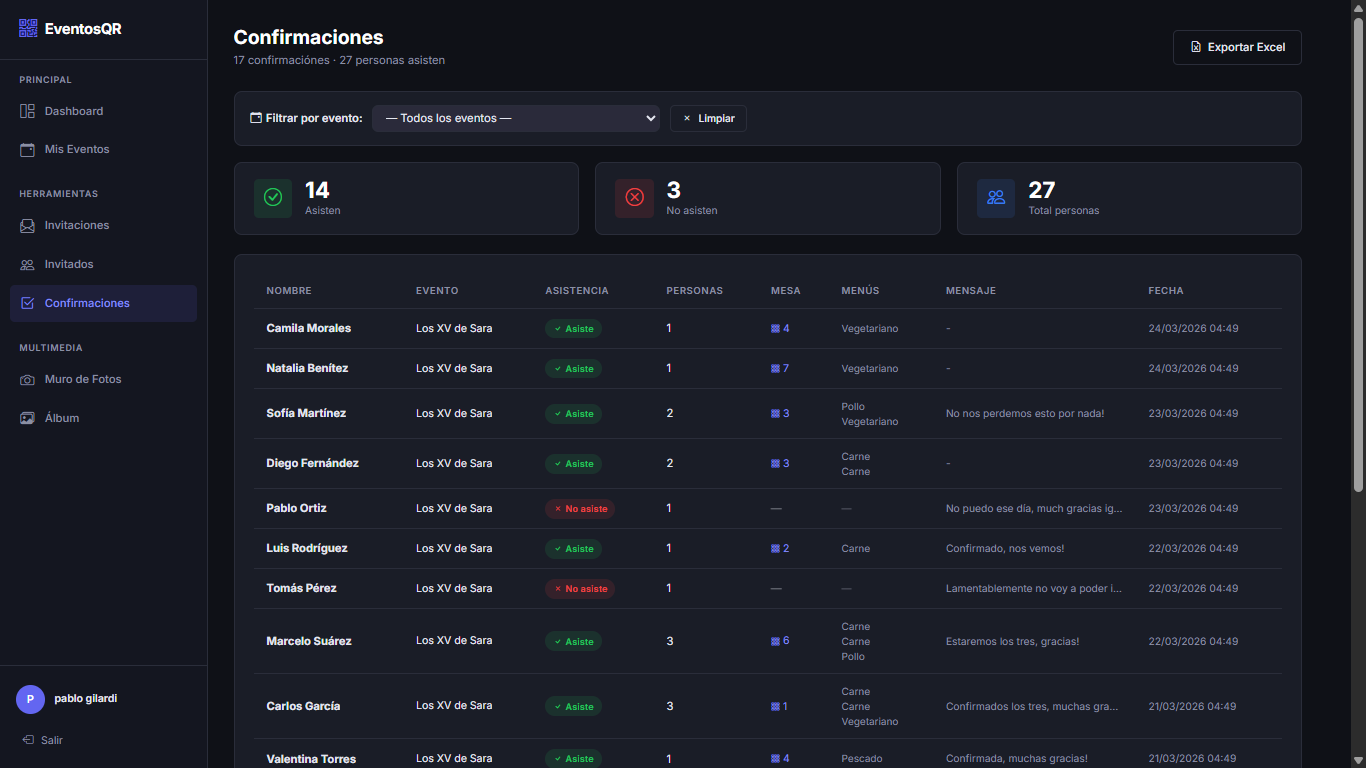This screenshot has width=1366, height=768.
Task: Click the Salir logout icon
Action: [28, 740]
